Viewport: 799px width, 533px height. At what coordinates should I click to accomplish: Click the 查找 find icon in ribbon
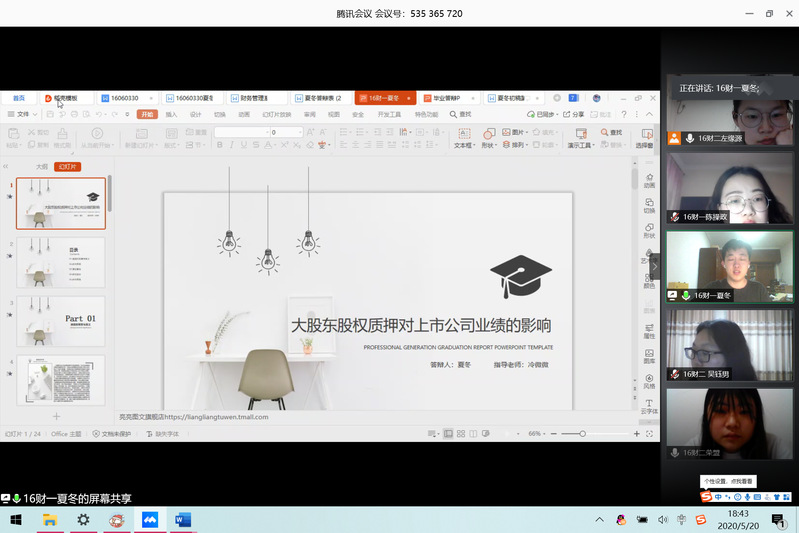coord(609,132)
